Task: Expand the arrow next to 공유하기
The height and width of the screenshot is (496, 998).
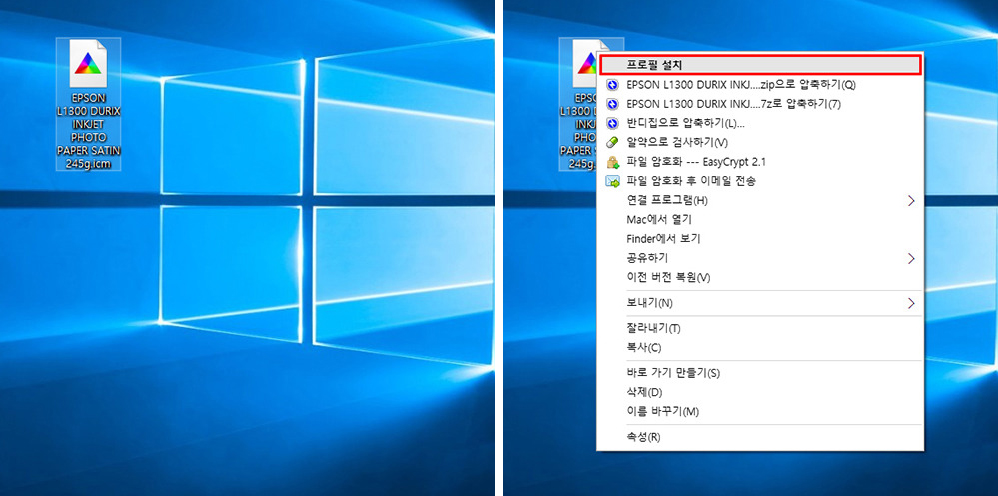Action: click(911, 258)
